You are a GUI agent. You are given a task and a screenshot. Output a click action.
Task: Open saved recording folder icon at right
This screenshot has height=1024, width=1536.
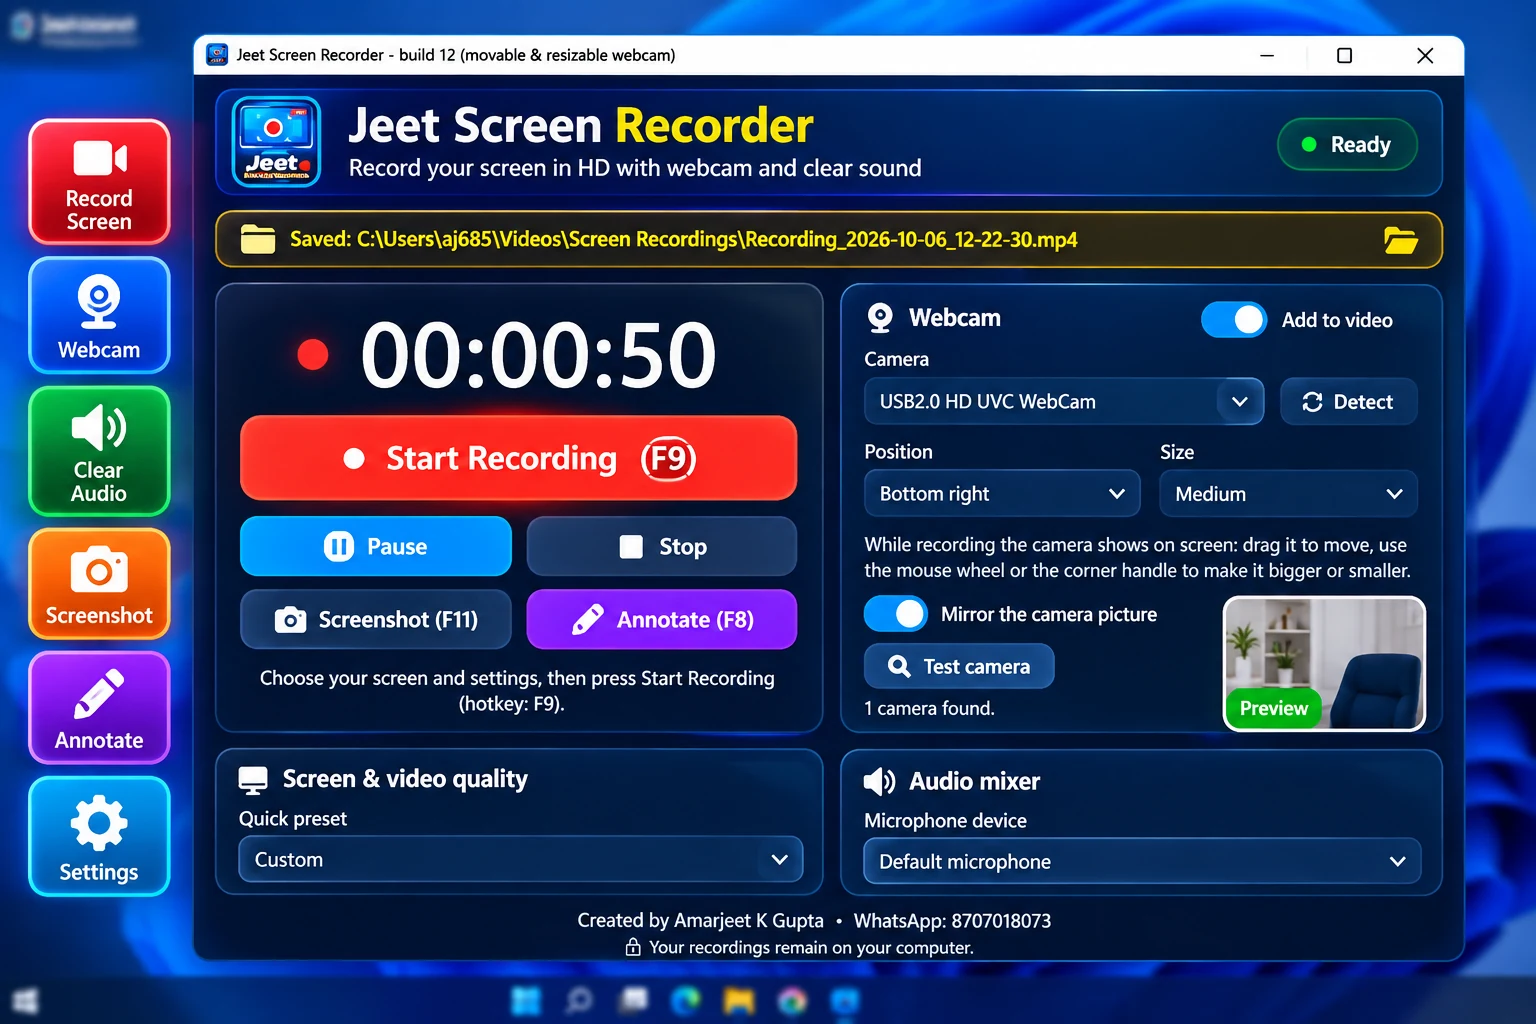tap(1400, 240)
